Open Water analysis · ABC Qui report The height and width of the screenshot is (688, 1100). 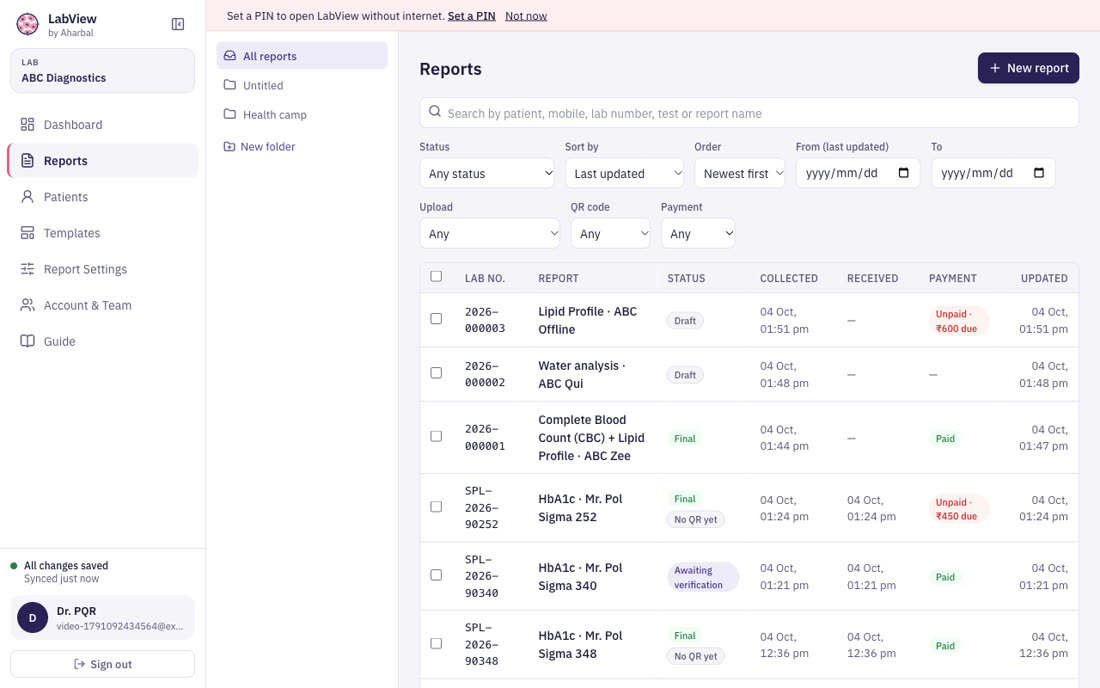pos(582,375)
